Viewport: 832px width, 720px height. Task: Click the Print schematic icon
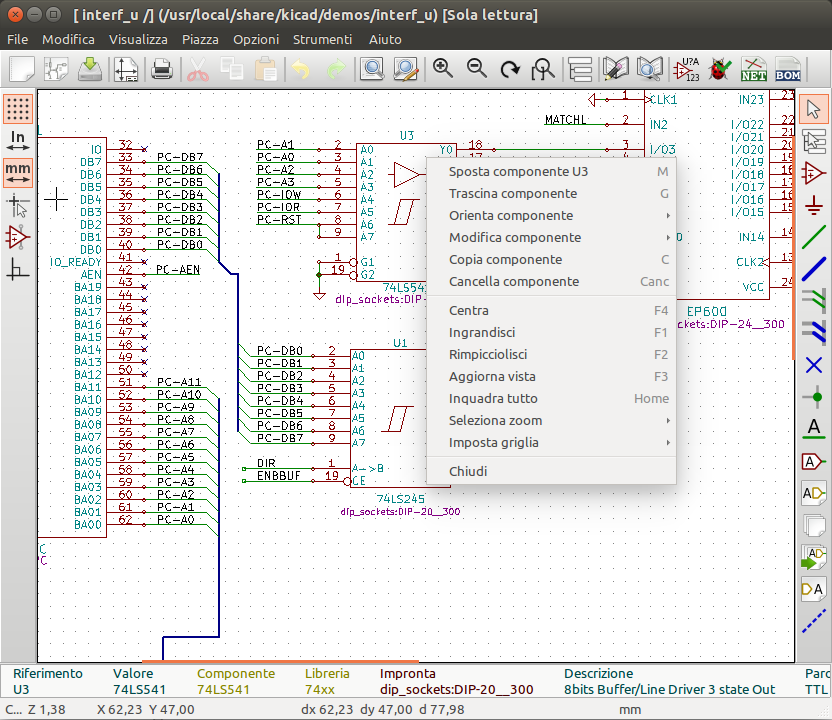(x=162, y=69)
